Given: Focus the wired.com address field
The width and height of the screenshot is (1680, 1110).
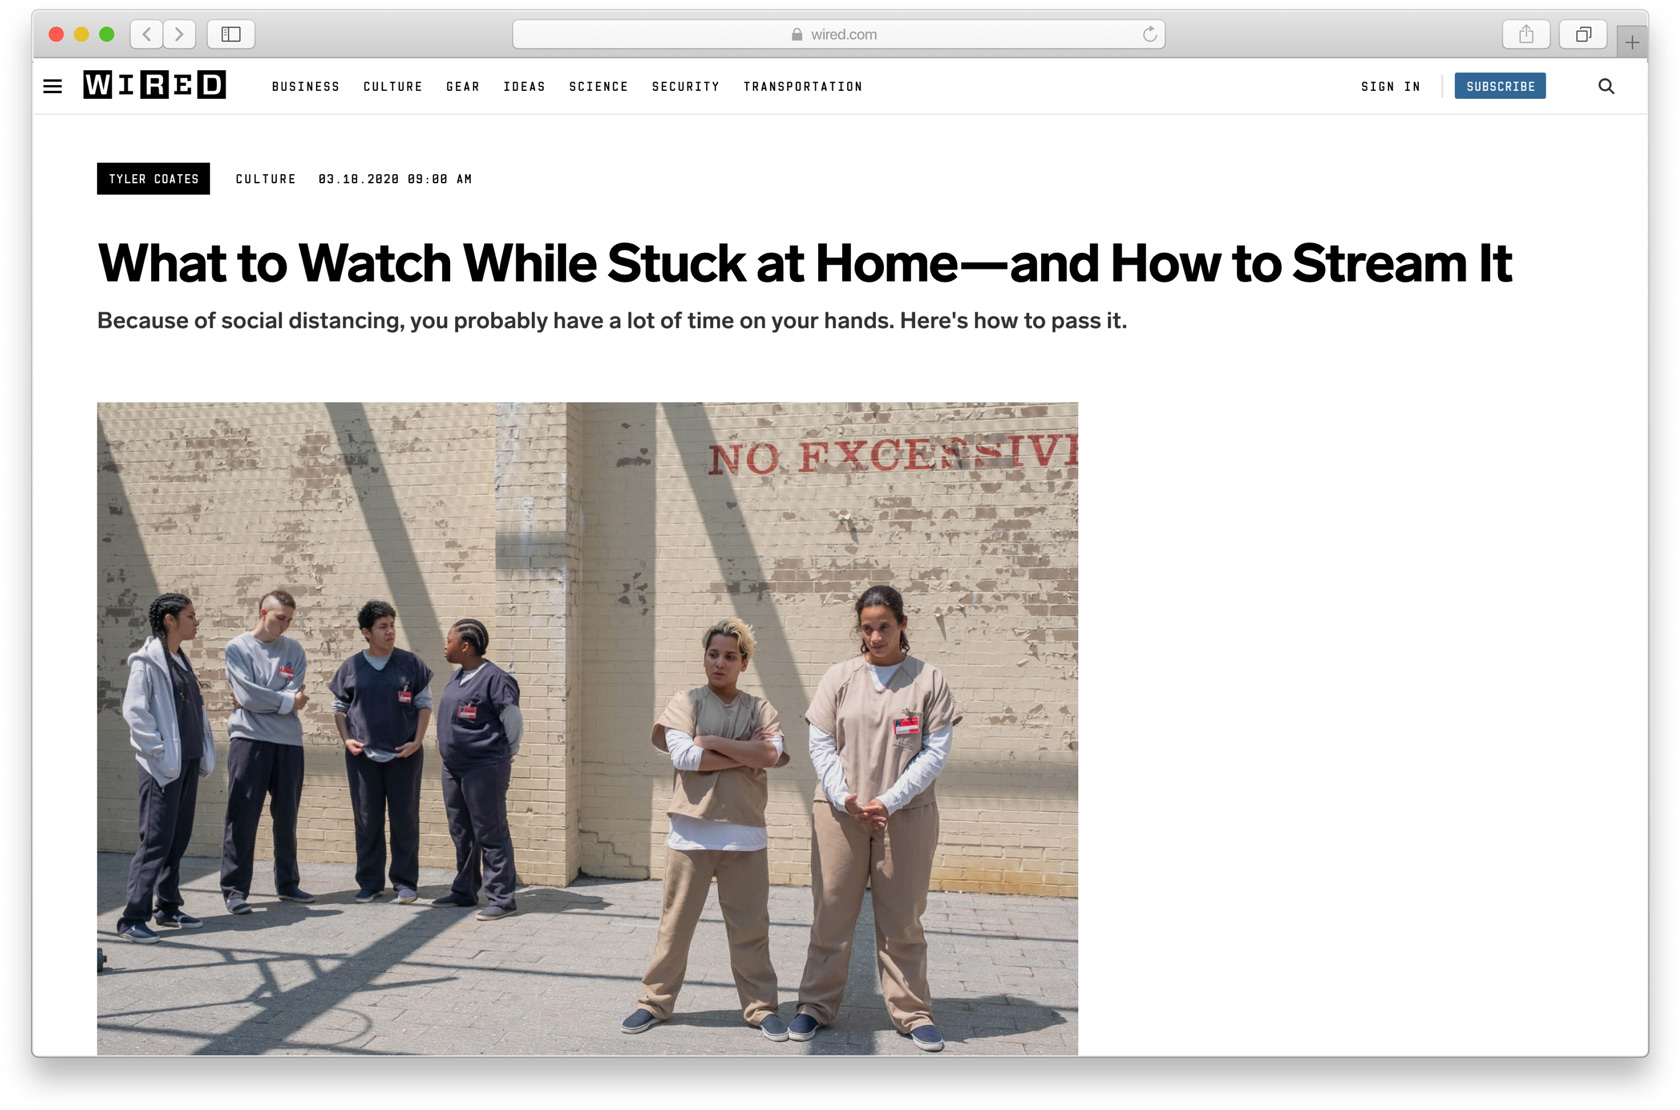Looking at the screenshot, I should (x=838, y=34).
